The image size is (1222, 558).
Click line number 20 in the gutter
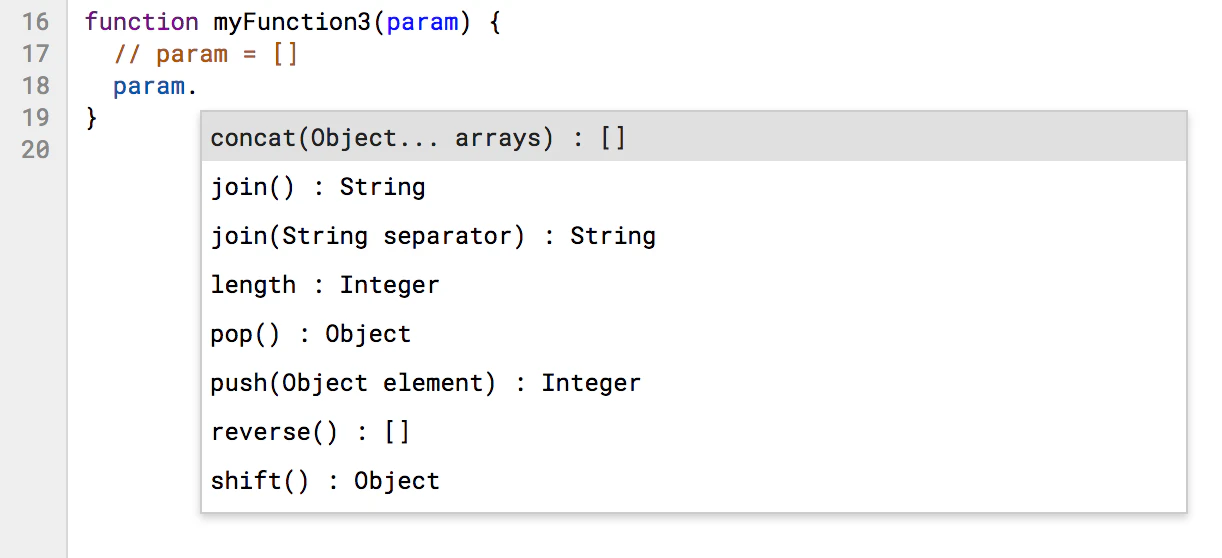(x=35, y=149)
